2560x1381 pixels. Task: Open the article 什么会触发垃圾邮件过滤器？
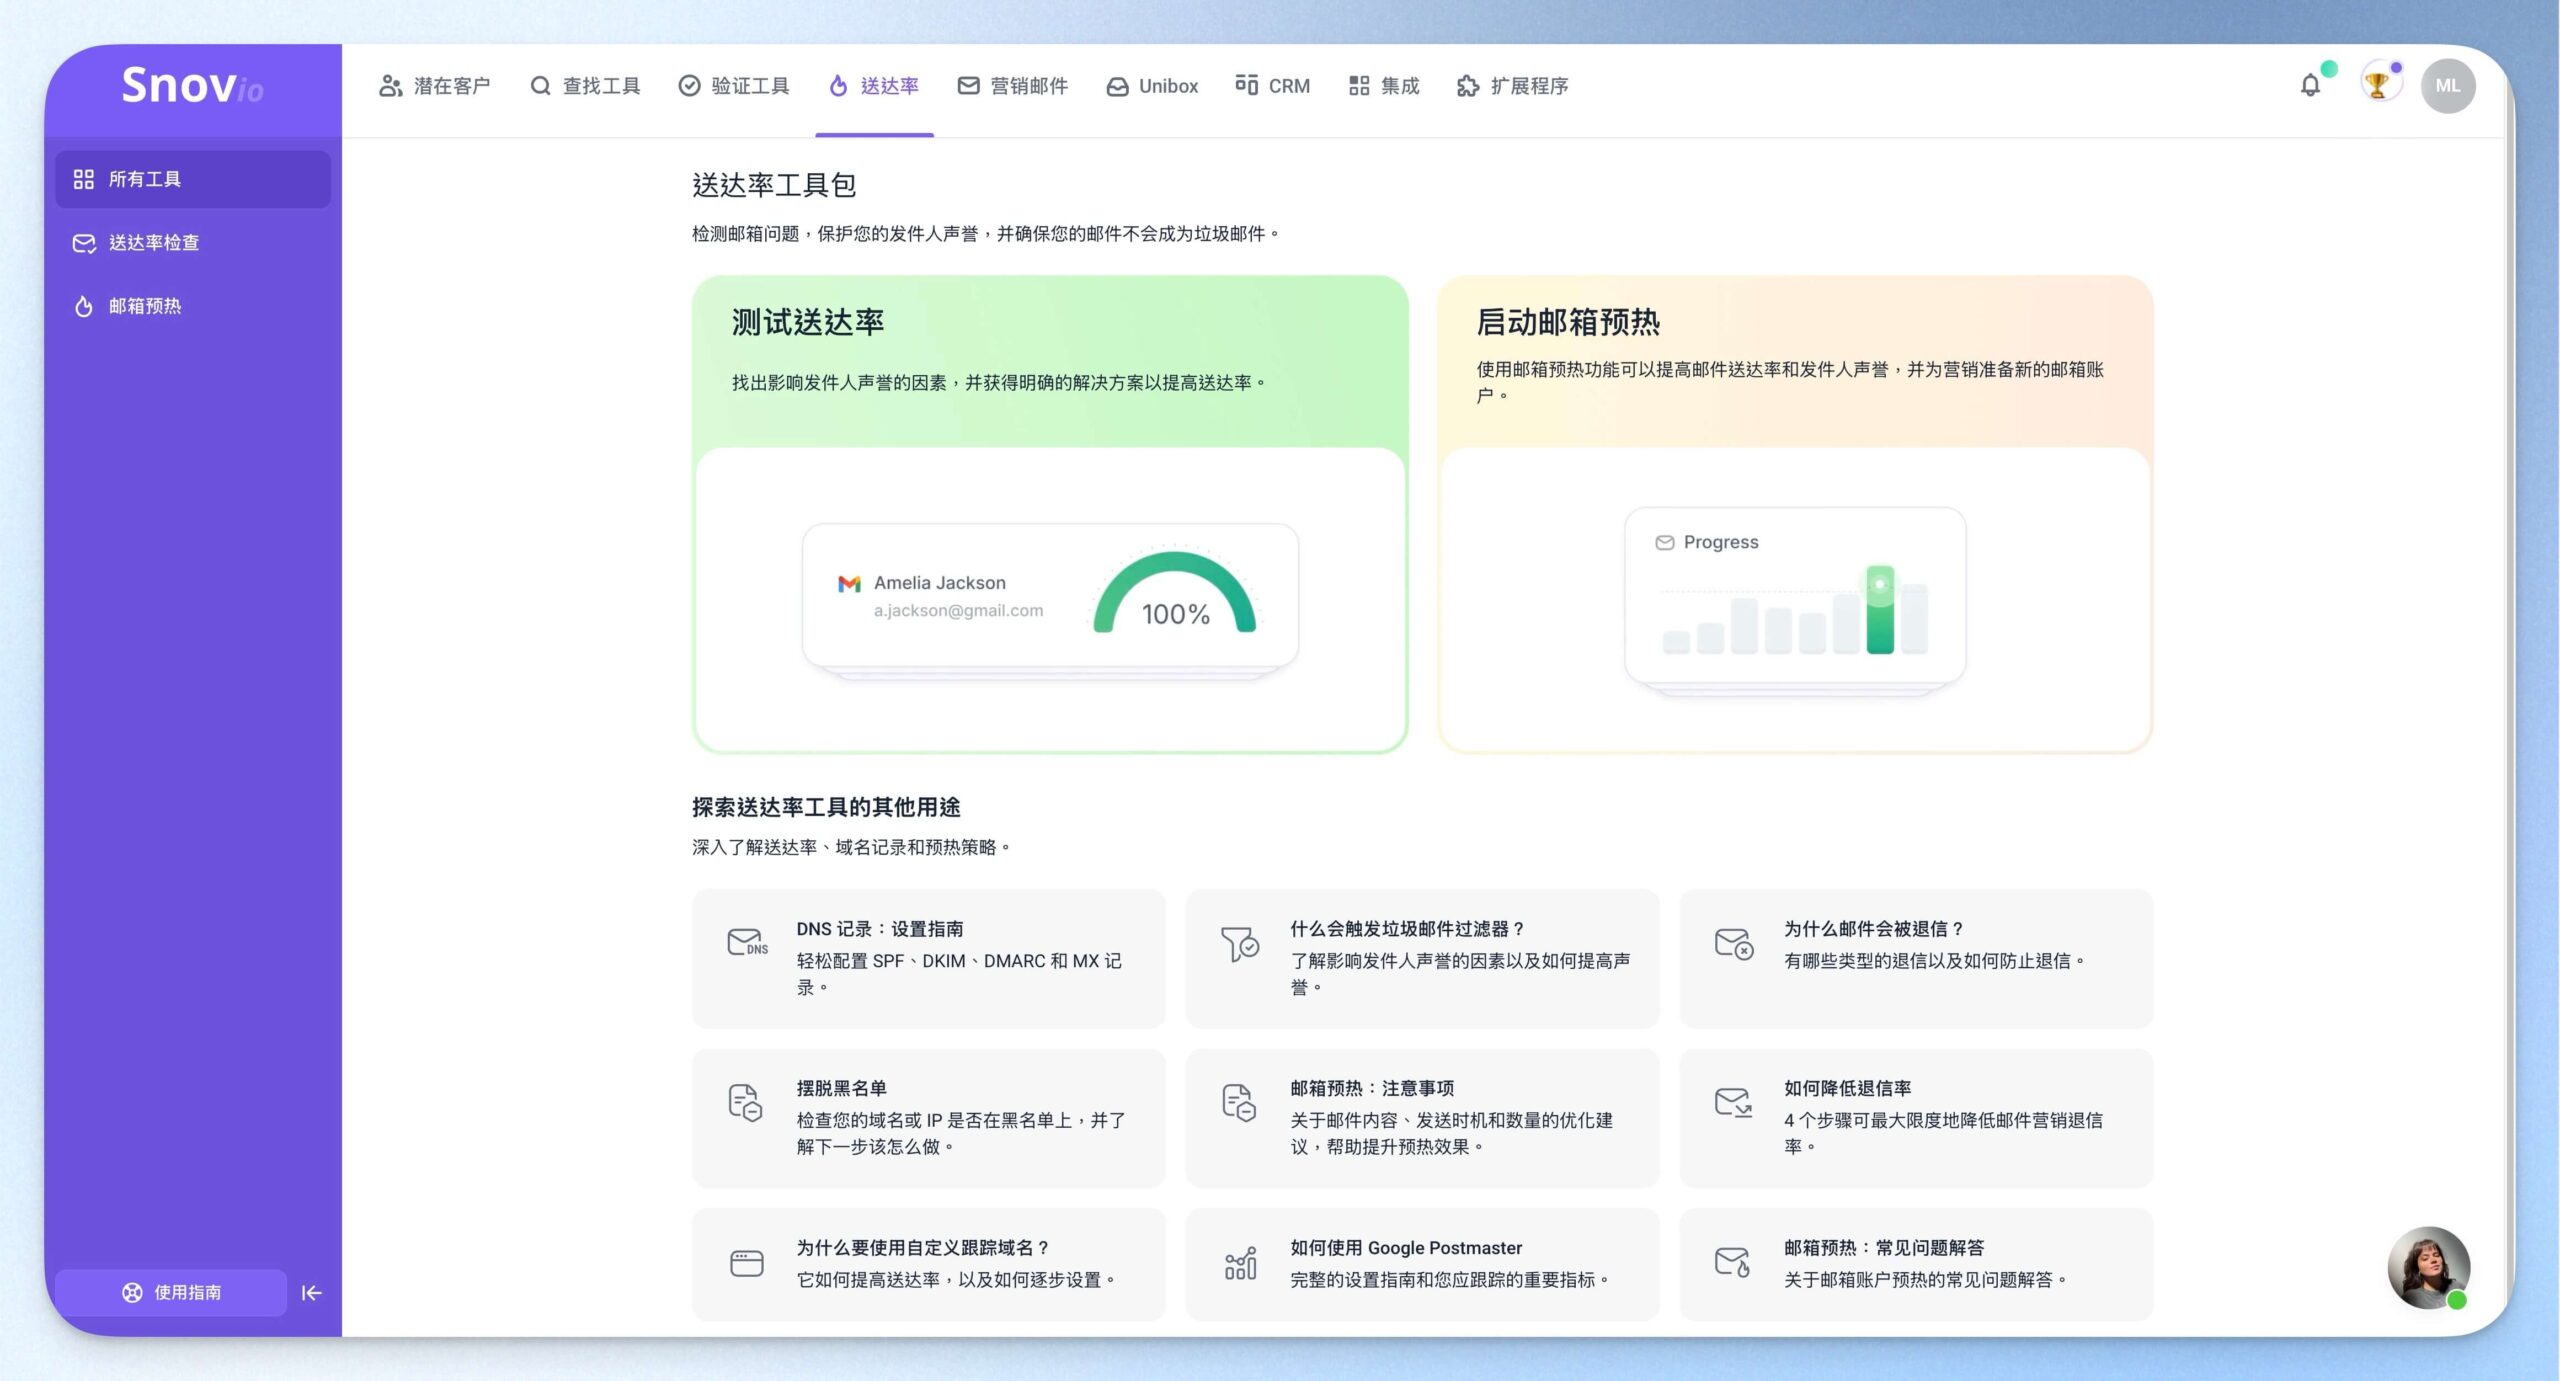[1422, 958]
